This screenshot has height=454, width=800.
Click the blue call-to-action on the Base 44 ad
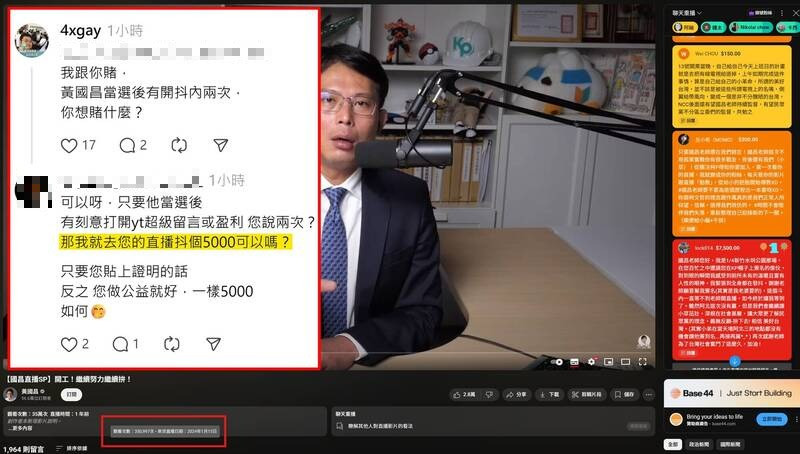(x=772, y=419)
